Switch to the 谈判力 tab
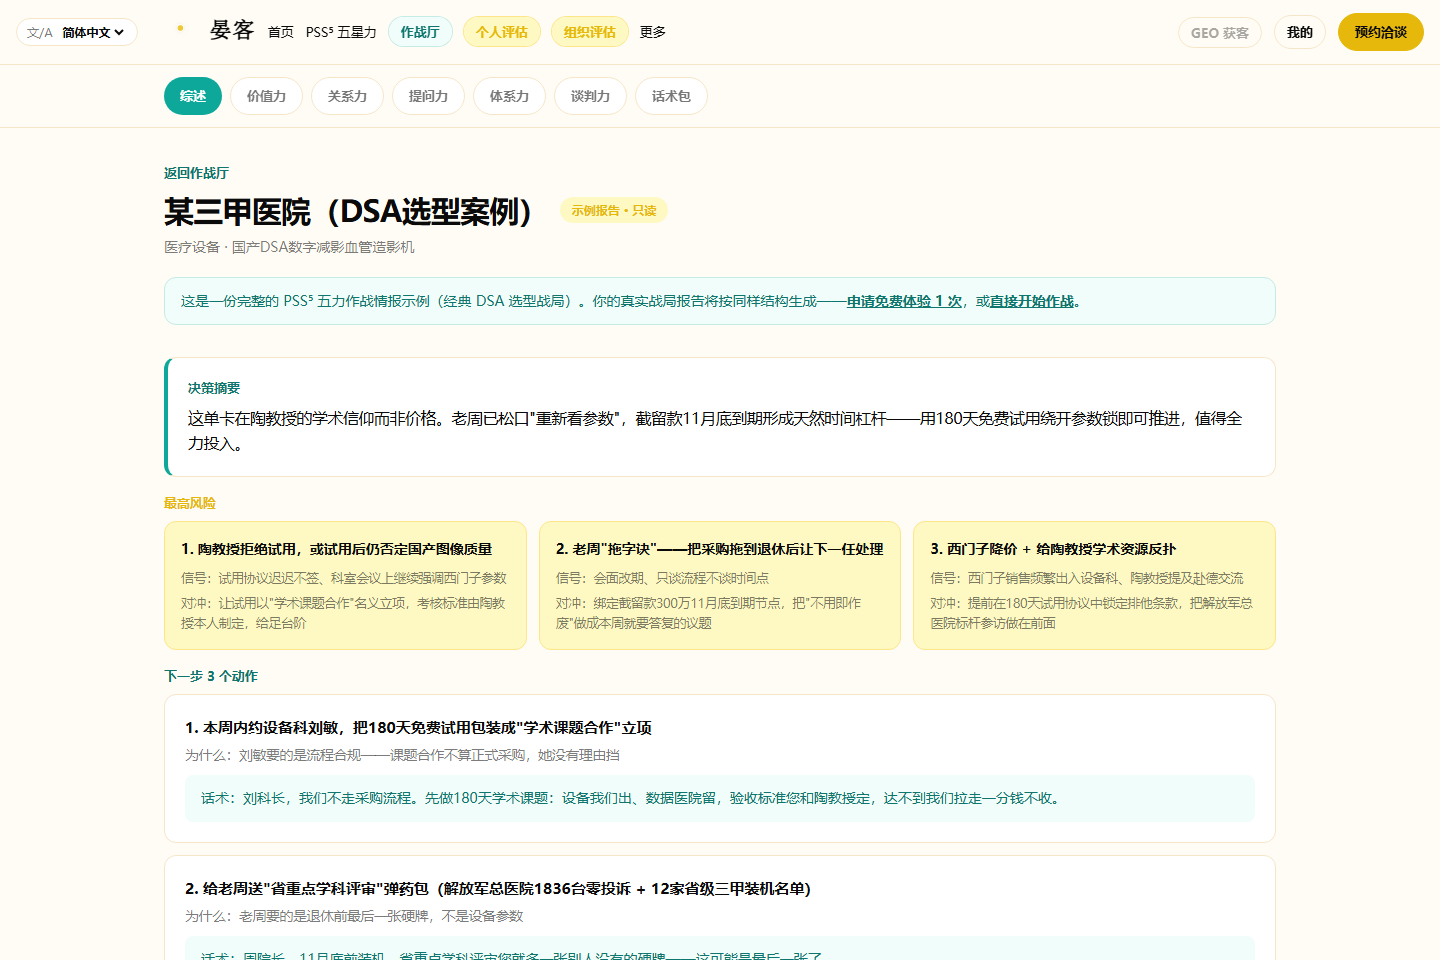The image size is (1440, 960). tap(590, 96)
